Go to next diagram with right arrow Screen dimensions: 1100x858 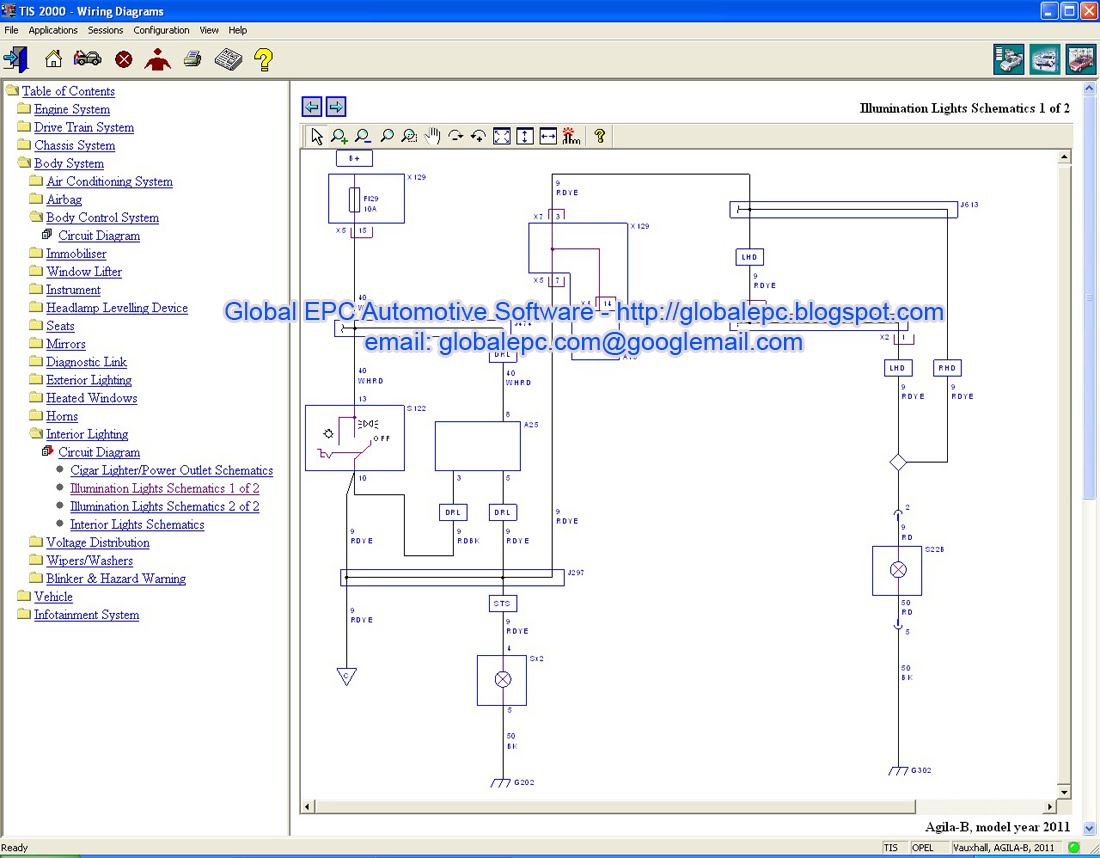336,107
